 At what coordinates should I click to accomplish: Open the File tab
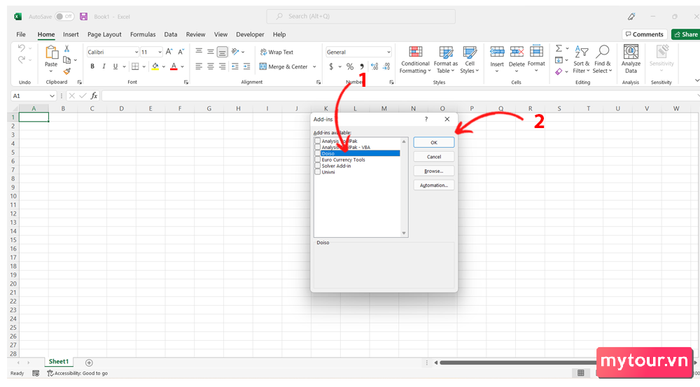coord(21,34)
